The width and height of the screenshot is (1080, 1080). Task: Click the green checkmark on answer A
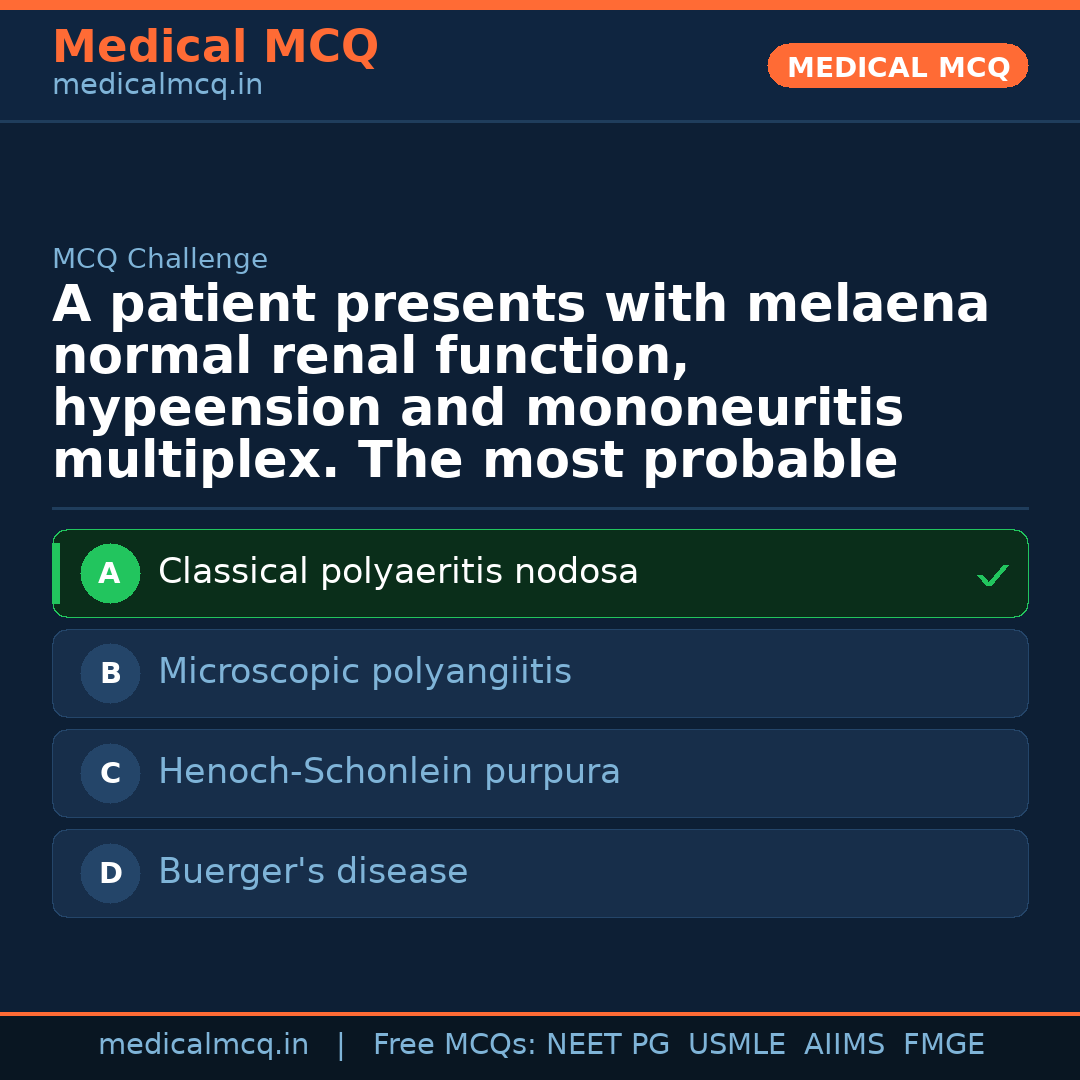(992, 575)
